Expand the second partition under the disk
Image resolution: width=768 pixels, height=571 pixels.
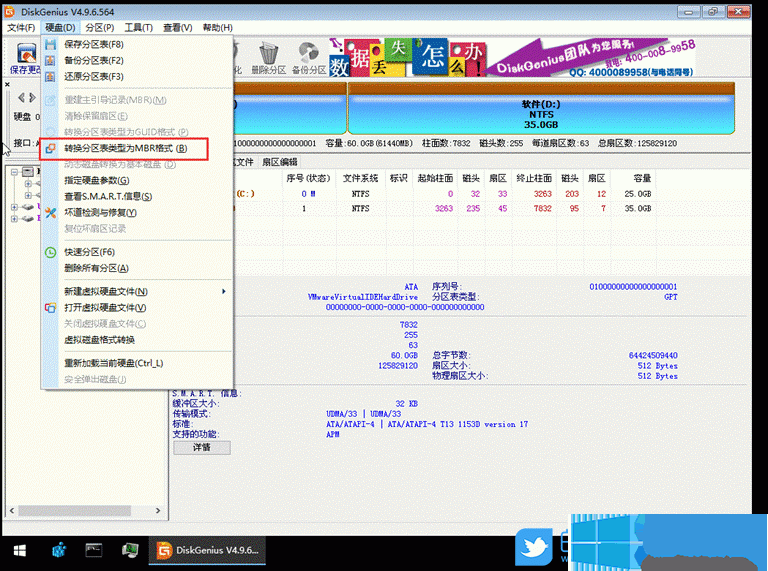(28, 195)
